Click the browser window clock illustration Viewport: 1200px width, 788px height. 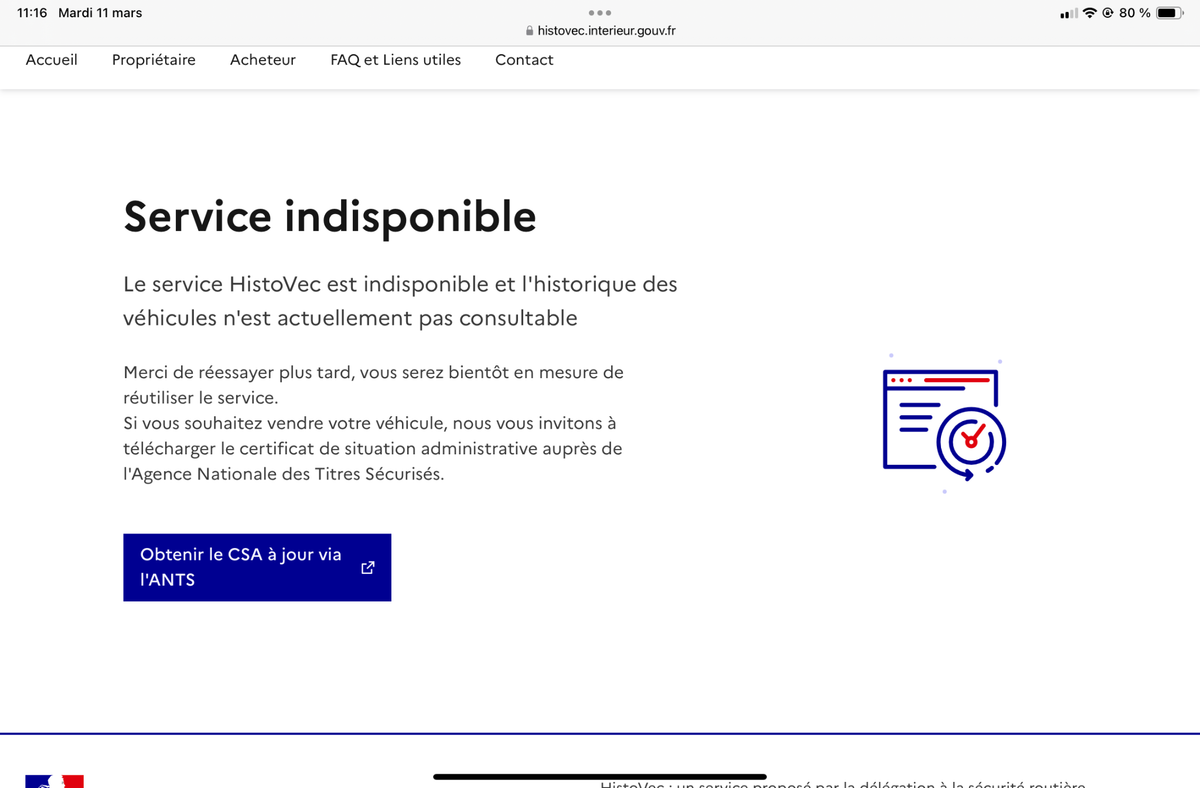[944, 425]
